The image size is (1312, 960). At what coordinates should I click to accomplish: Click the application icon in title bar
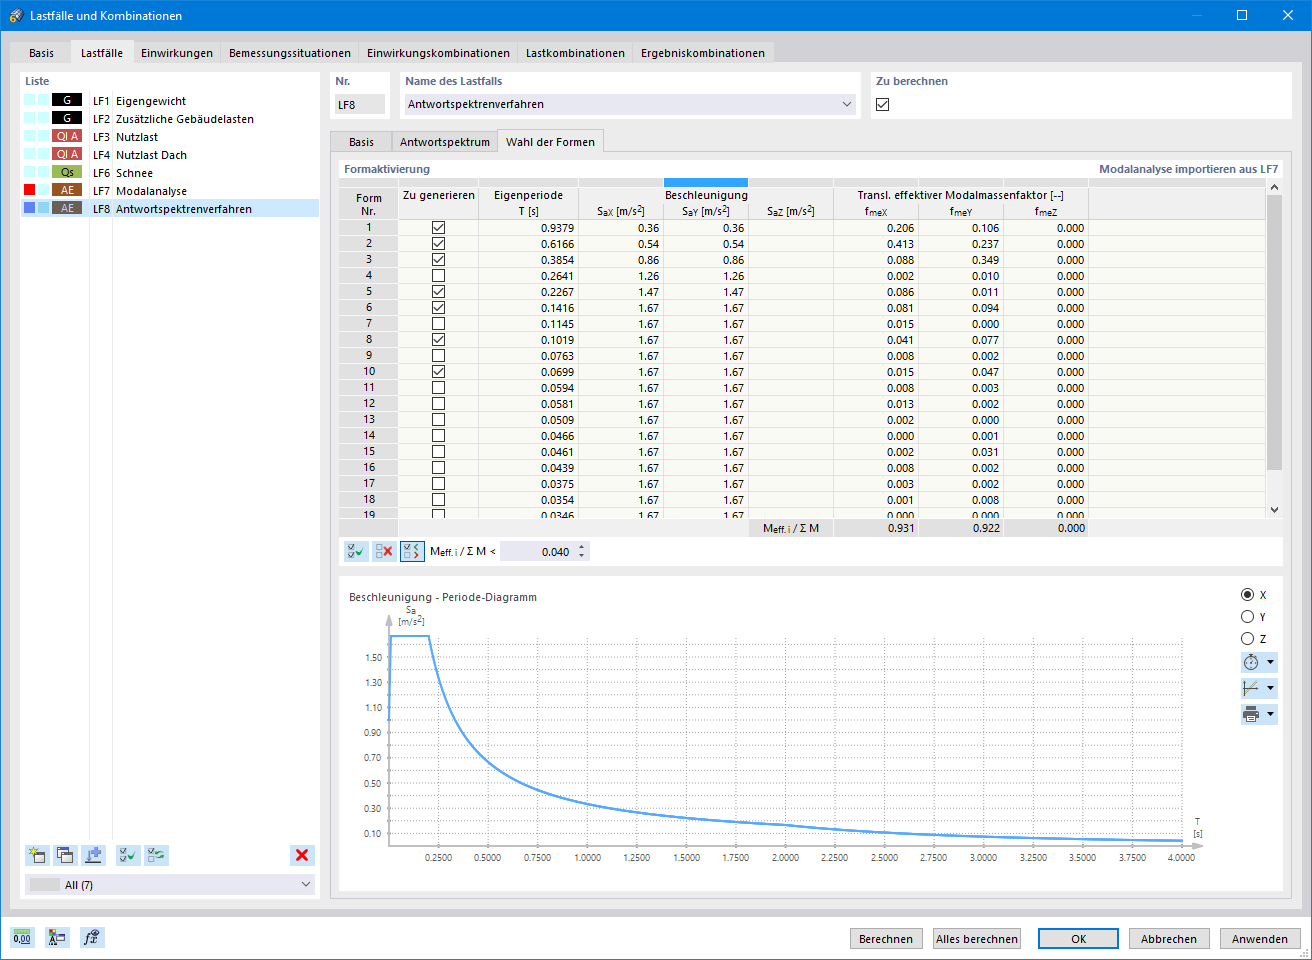[15, 15]
